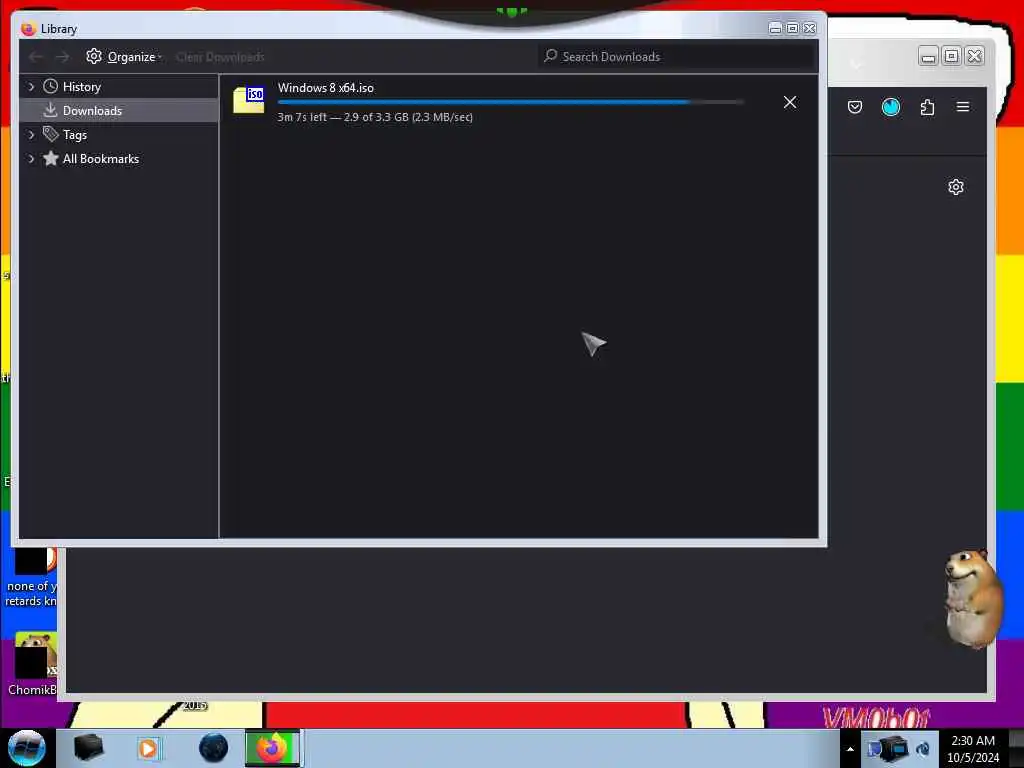Open the black box taskbar app
The height and width of the screenshot is (768, 1024).
[x=89, y=748]
